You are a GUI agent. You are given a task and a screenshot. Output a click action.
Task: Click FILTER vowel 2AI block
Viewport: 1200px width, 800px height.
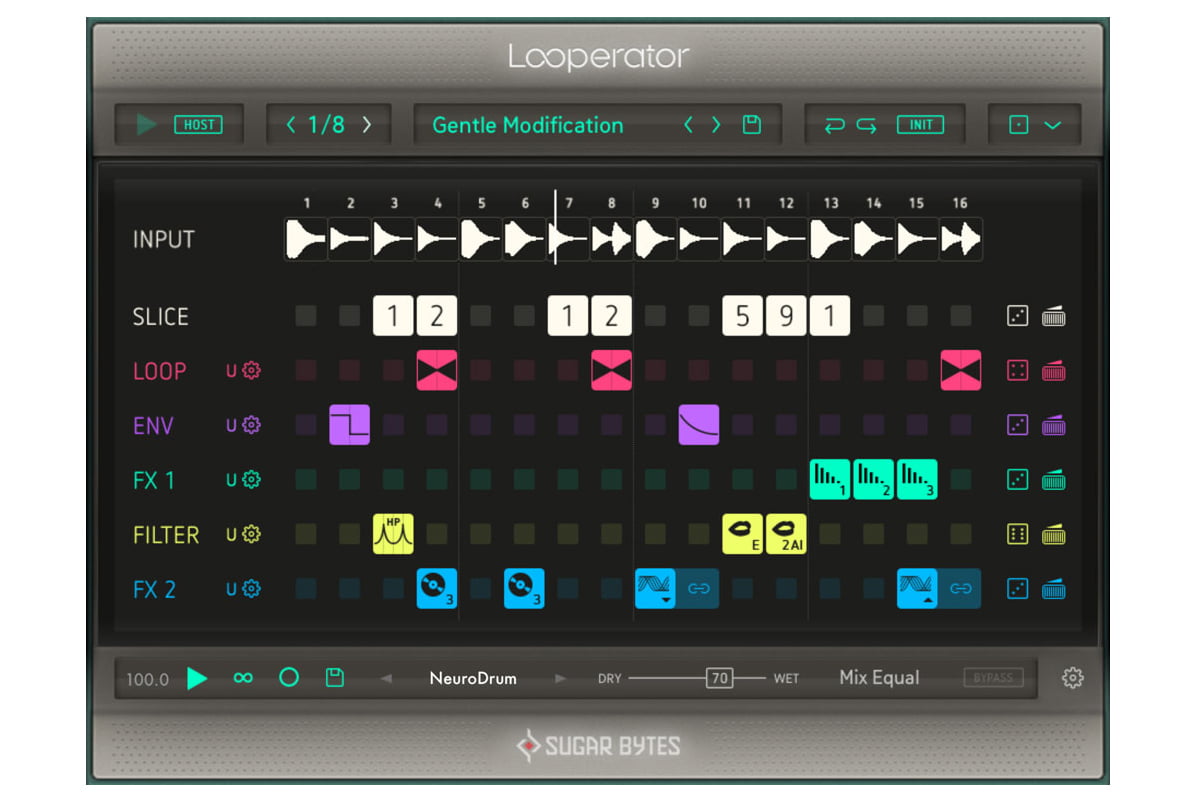coord(786,534)
